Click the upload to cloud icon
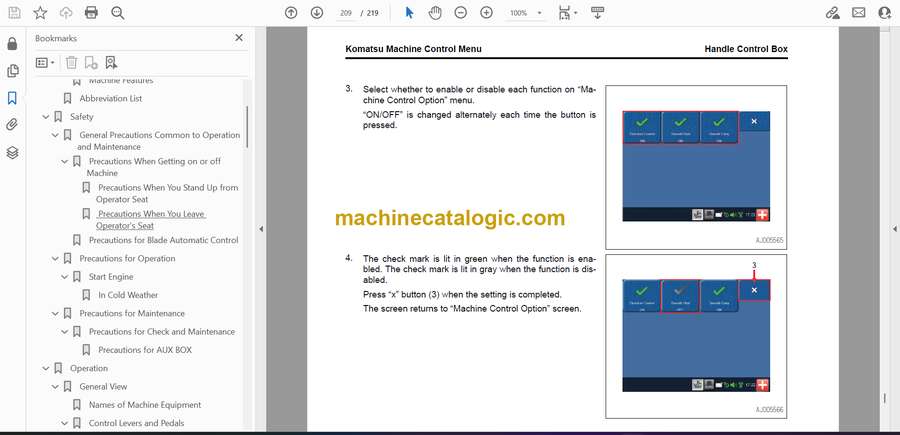The height and width of the screenshot is (435, 900). coord(66,13)
